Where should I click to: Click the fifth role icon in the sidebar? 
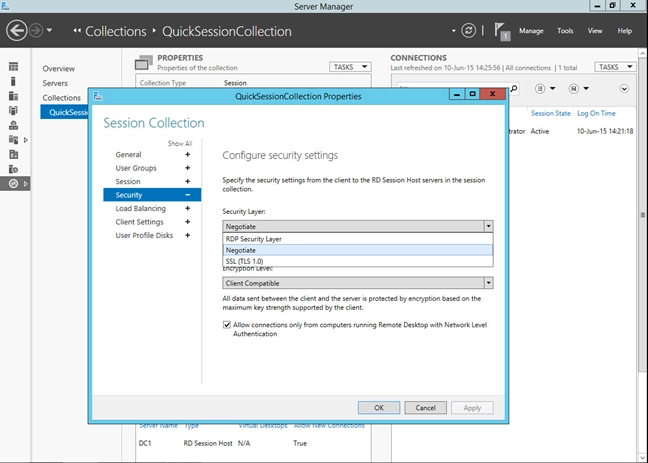[13, 125]
